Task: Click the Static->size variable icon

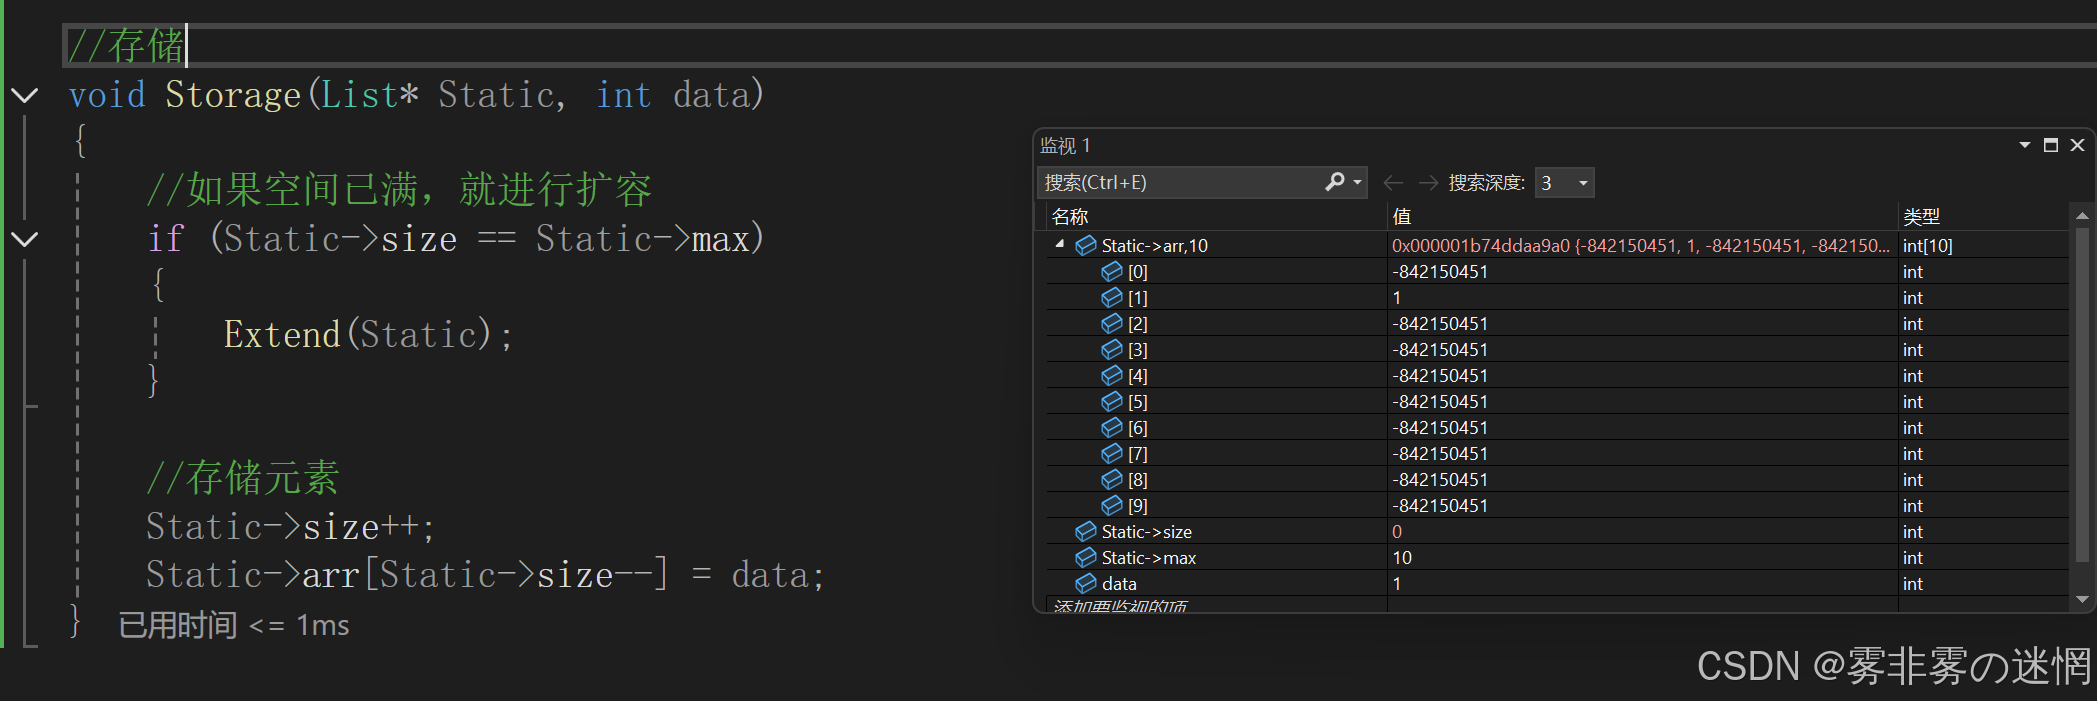Action: point(1086,531)
